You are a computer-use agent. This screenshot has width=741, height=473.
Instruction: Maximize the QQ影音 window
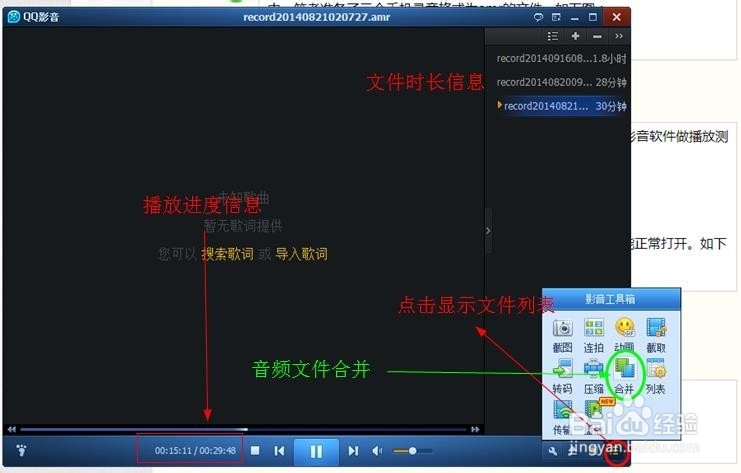point(593,17)
